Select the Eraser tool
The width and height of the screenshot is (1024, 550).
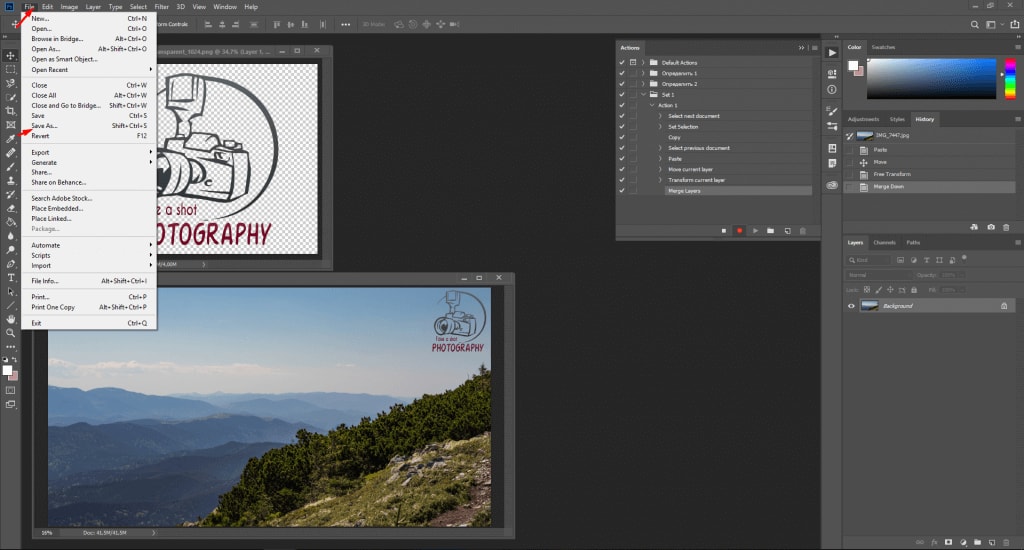[x=10, y=208]
